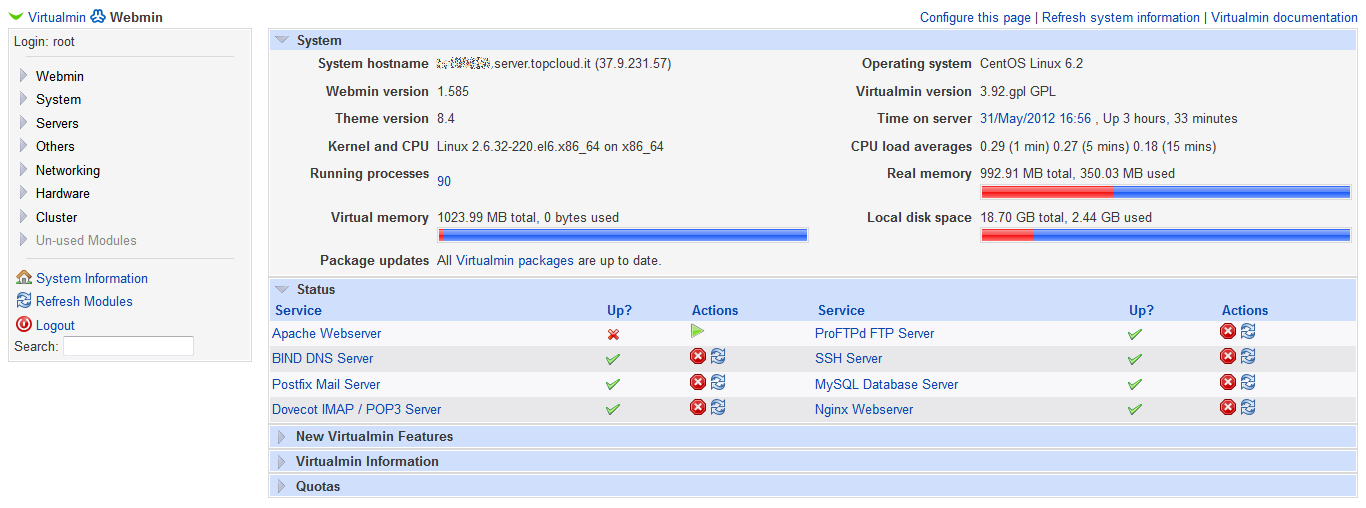Expand the Quotas section
The height and width of the screenshot is (508, 1366).
(x=282, y=487)
